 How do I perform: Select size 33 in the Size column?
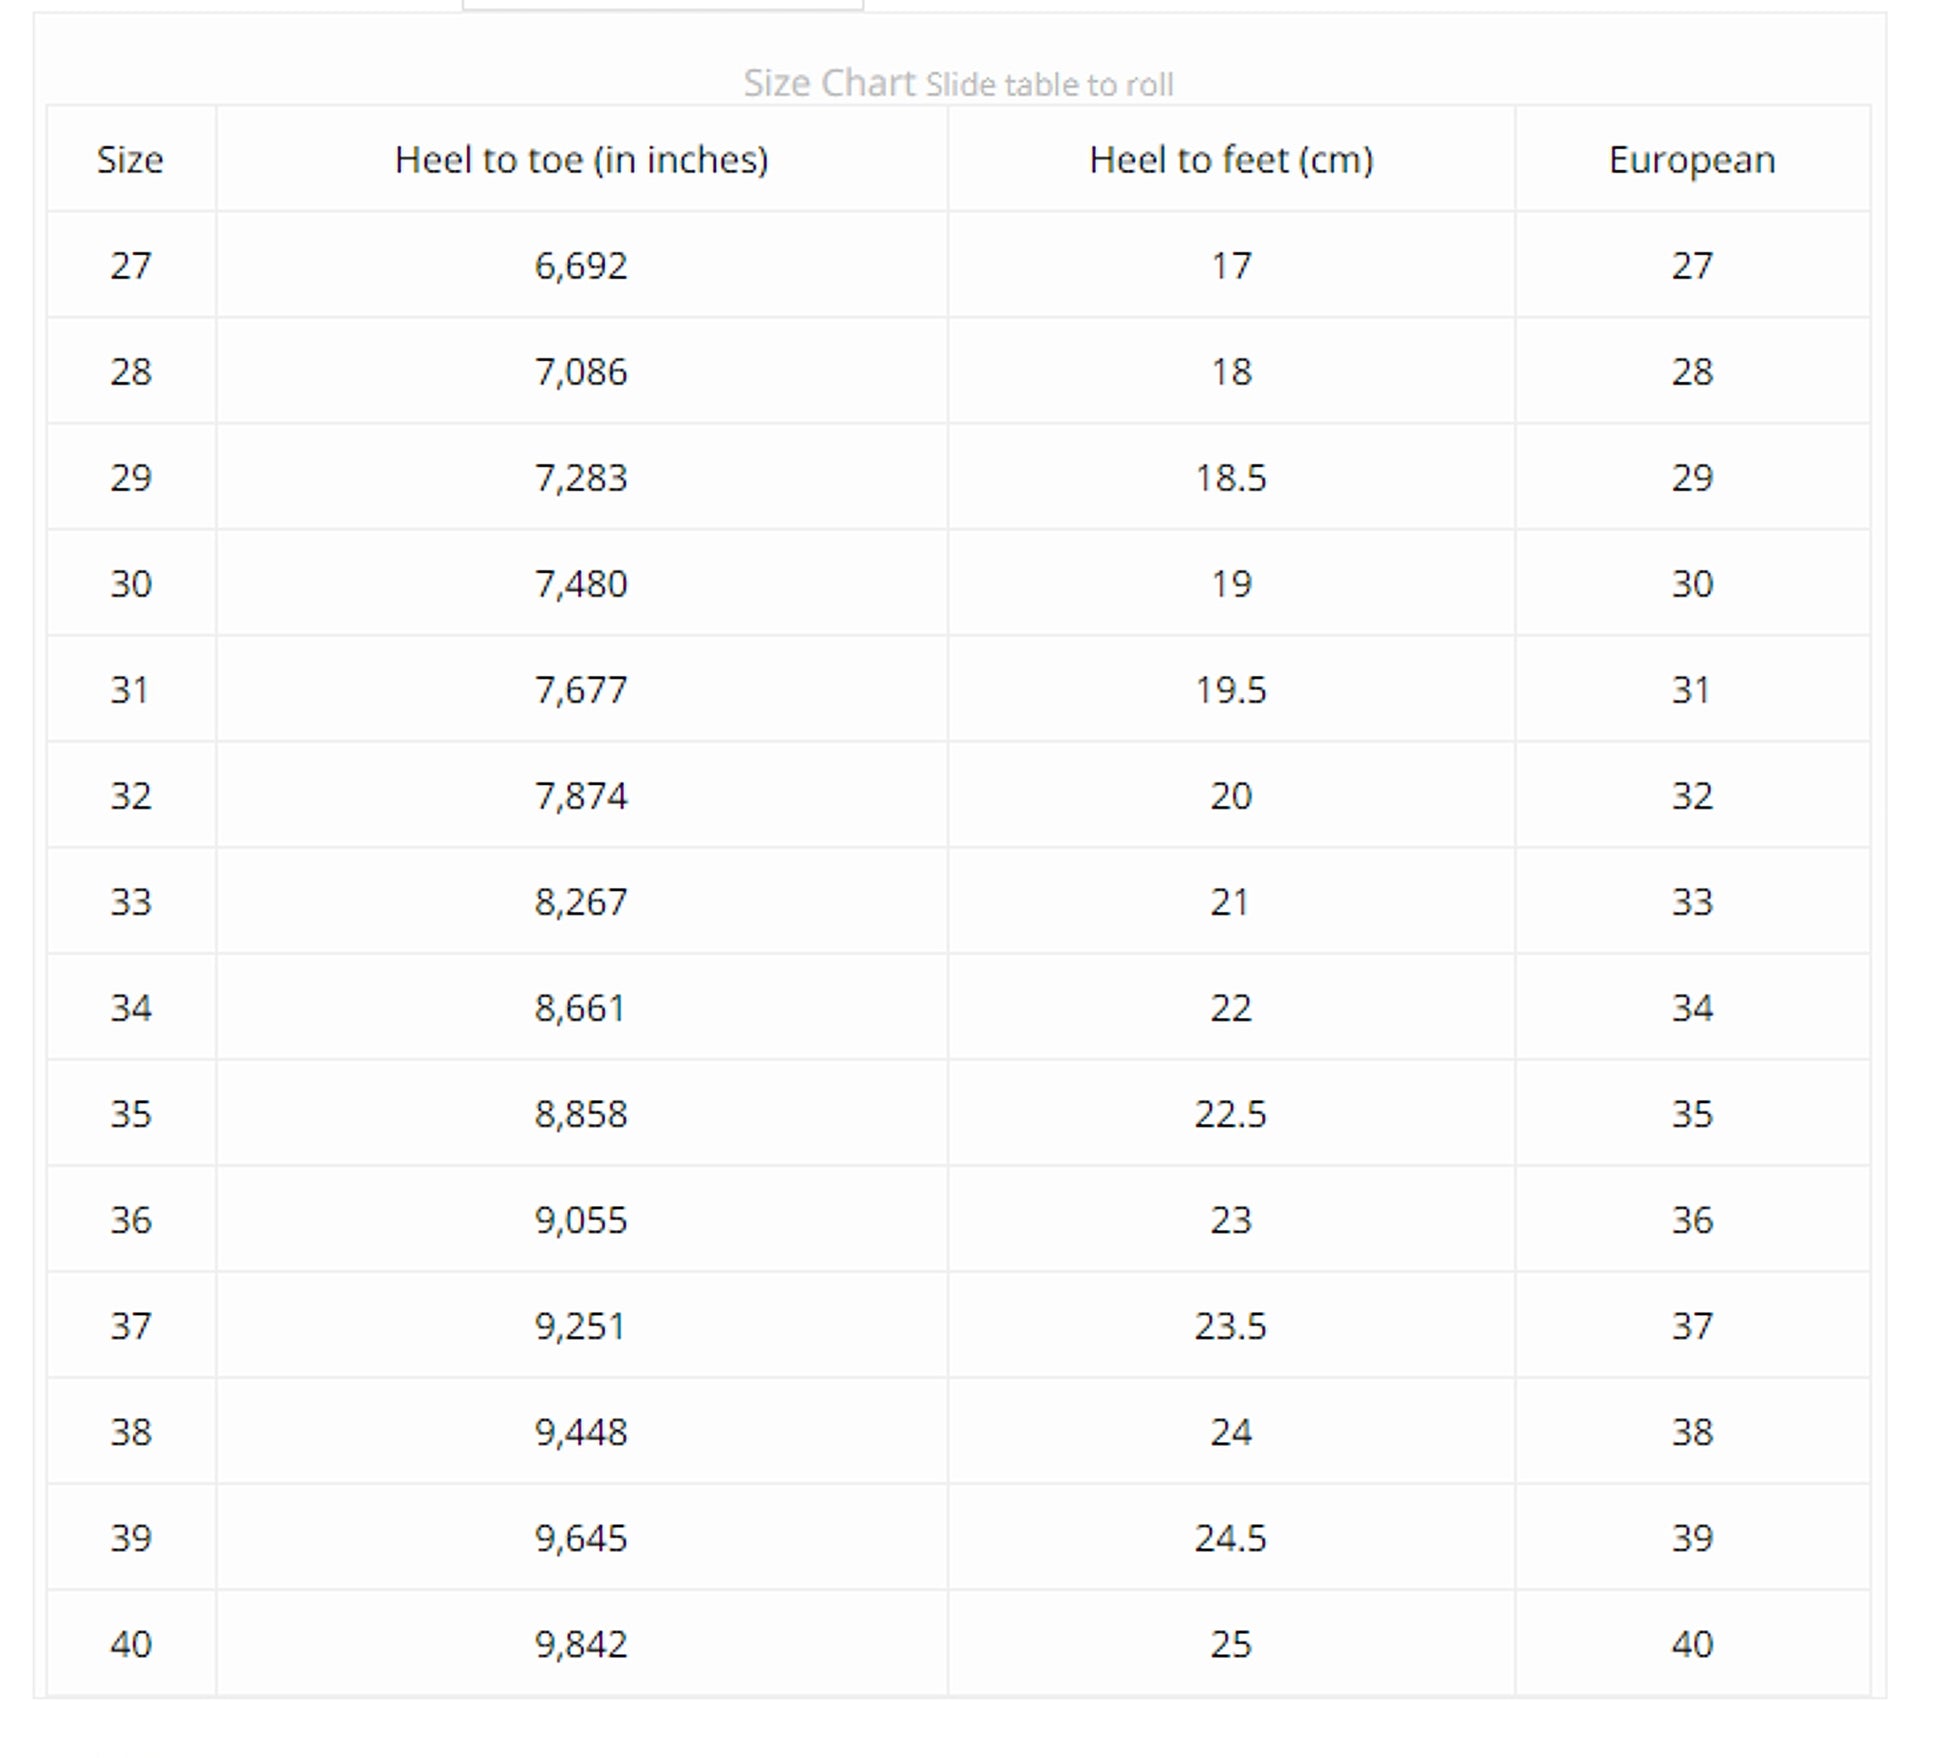(x=130, y=901)
